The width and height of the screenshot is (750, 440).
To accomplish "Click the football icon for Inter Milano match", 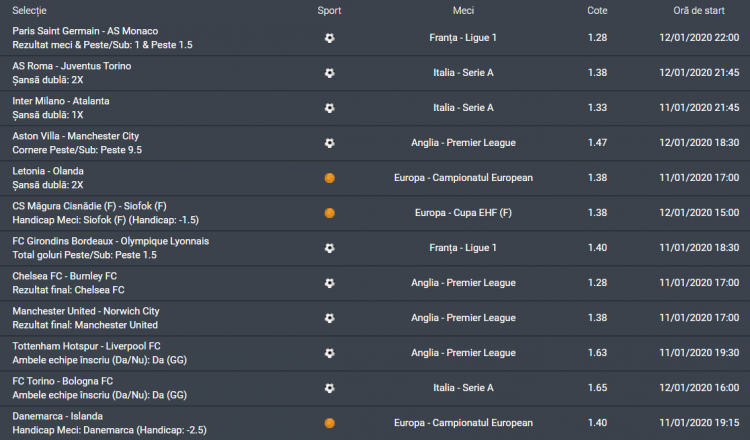I will pos(330,108).
